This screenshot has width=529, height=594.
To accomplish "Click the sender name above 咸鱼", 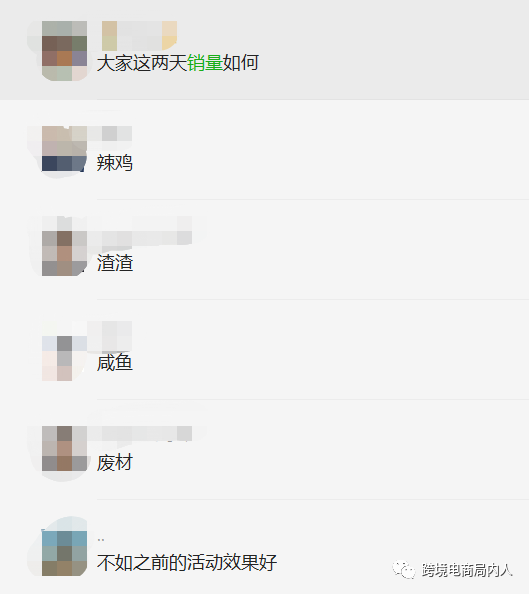I will [x=110, y=335].
